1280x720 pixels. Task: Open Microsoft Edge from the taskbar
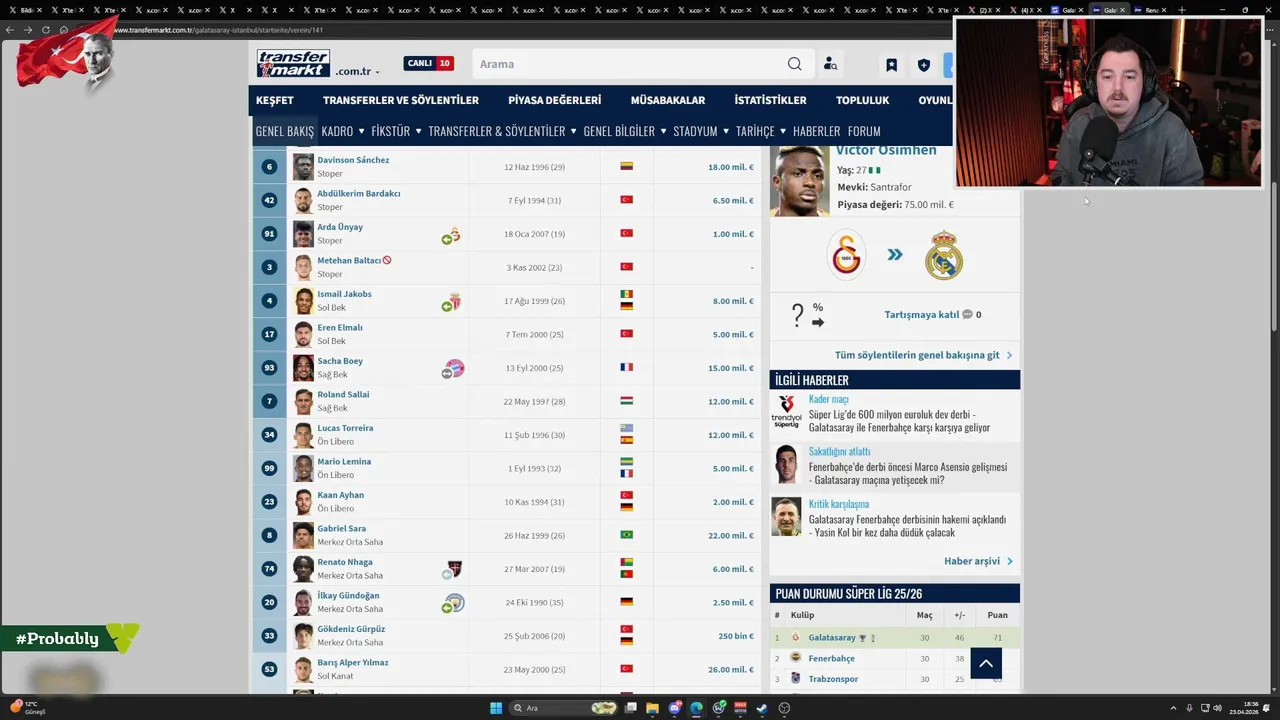[696, 708]
